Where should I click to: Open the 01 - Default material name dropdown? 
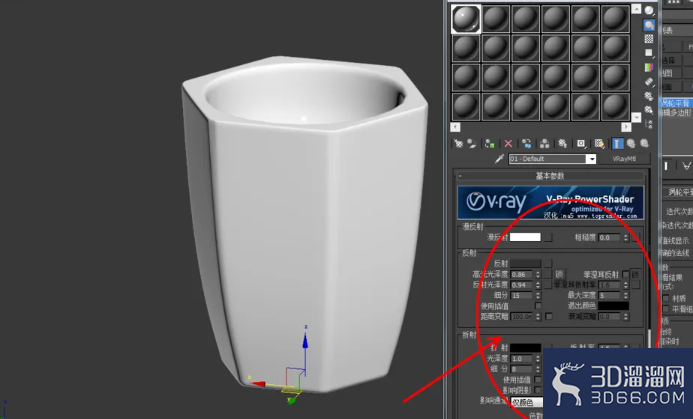click(x=591, y=159)
